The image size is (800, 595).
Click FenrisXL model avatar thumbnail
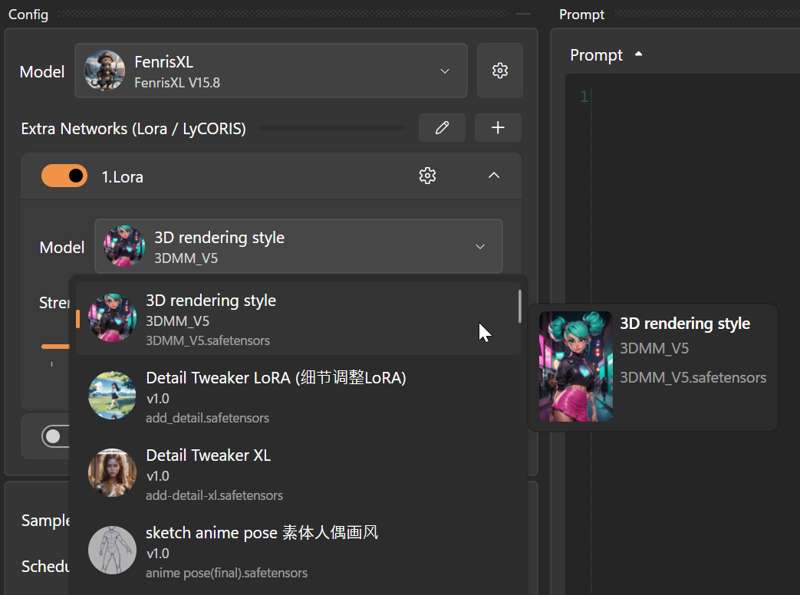click(105, 70)
